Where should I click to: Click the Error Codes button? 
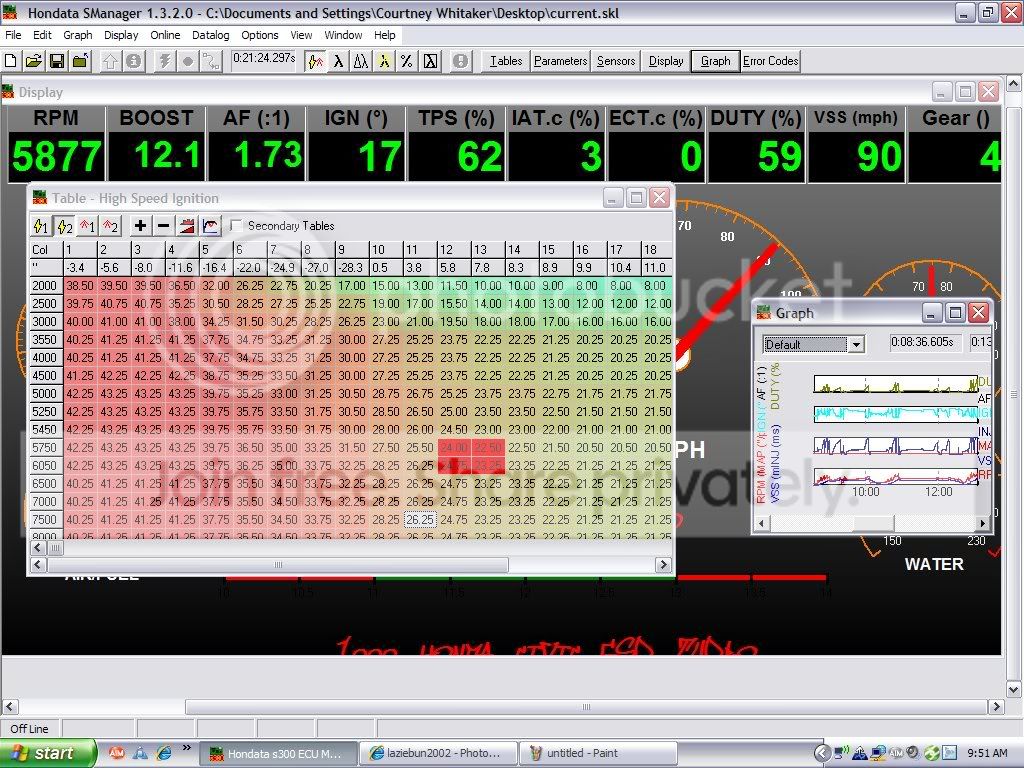point(770,61)
